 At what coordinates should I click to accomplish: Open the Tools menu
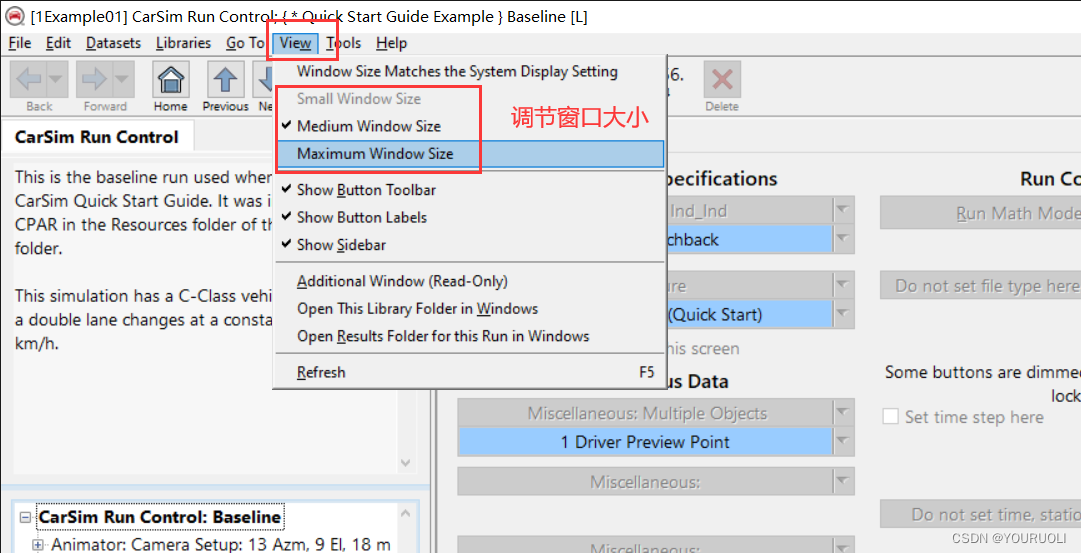pos(343,43)
